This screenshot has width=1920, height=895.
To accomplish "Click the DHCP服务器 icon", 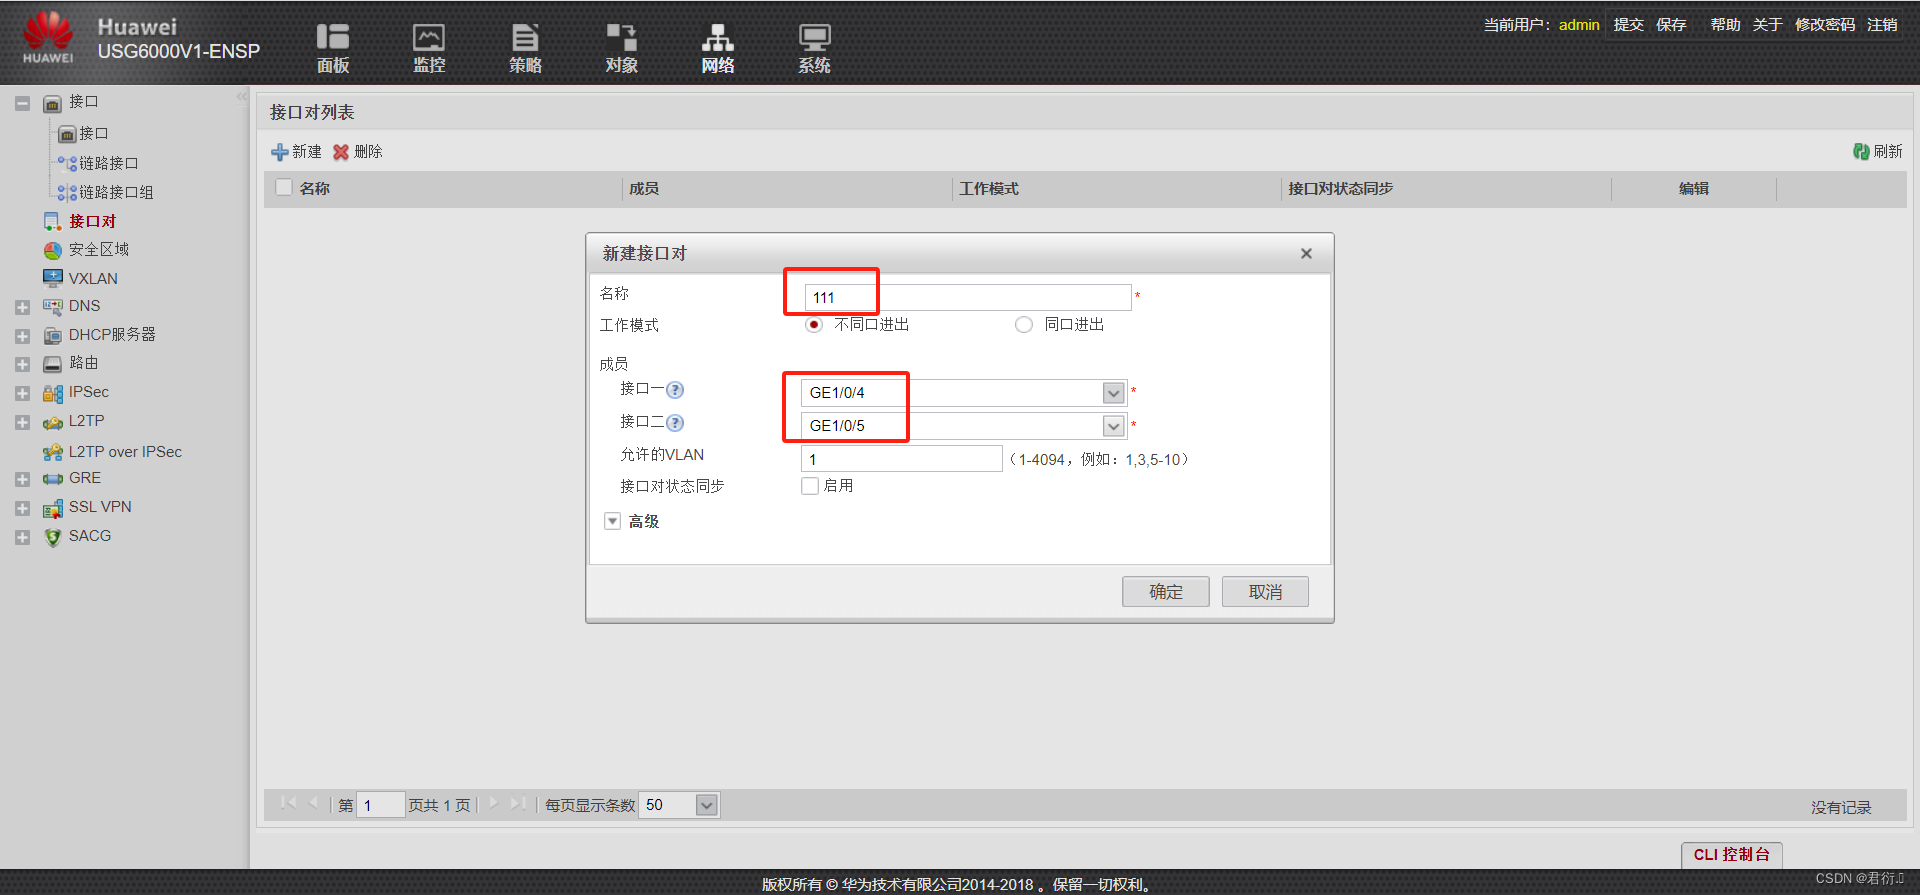I will pos(53,336).
